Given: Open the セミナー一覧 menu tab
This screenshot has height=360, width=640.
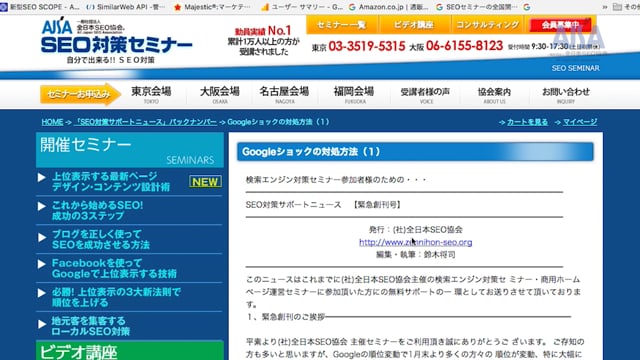Looking at the screenshot, I should [x=342, y=25].
